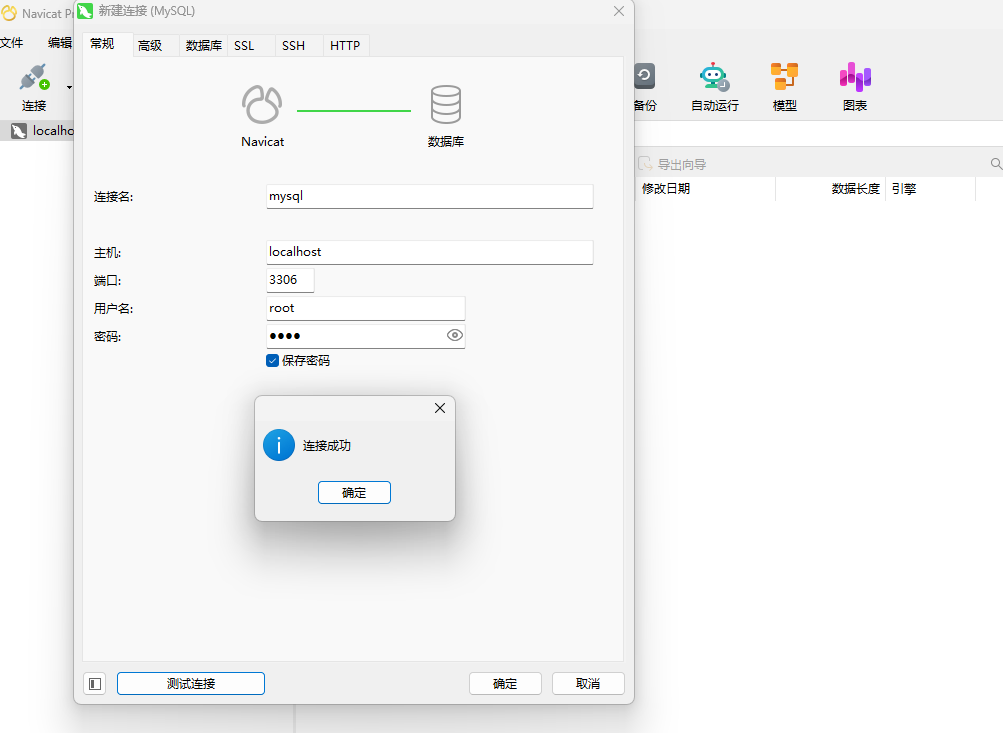The width and height of the screenshot is (1003, 733).
Task: Click the 连接成功 message text
Action: point(327,445)
